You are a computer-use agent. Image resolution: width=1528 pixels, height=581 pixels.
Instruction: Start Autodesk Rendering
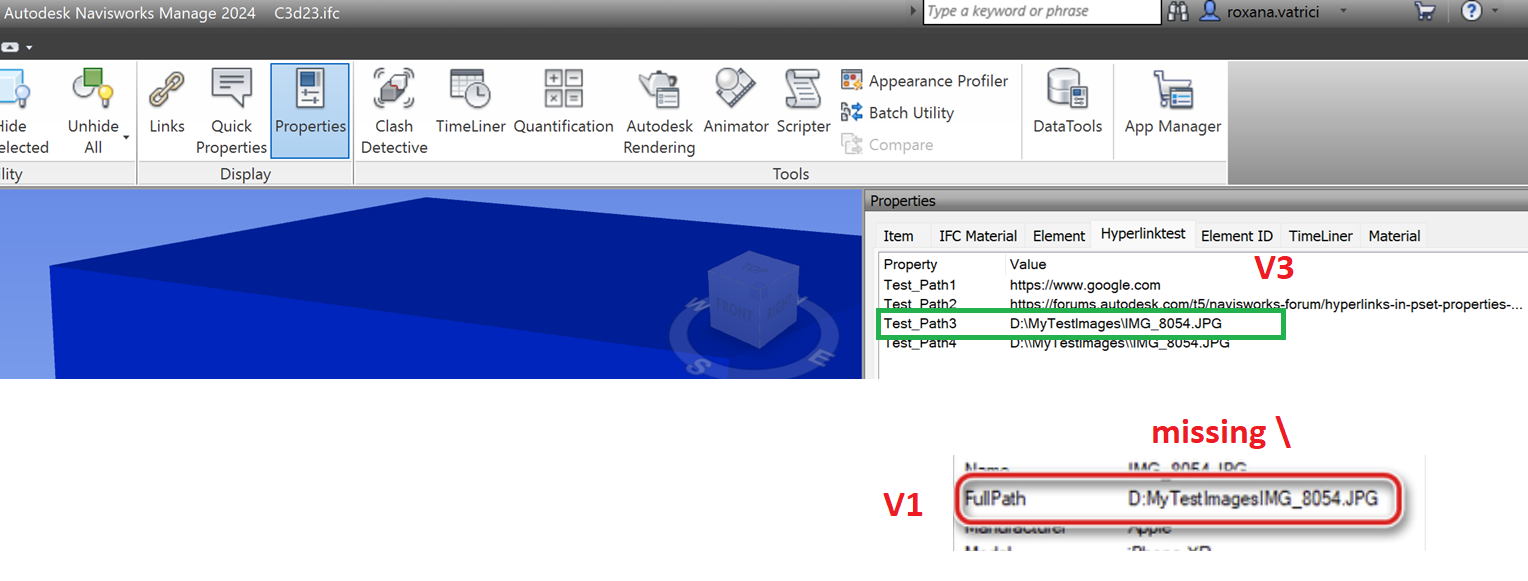658,110
